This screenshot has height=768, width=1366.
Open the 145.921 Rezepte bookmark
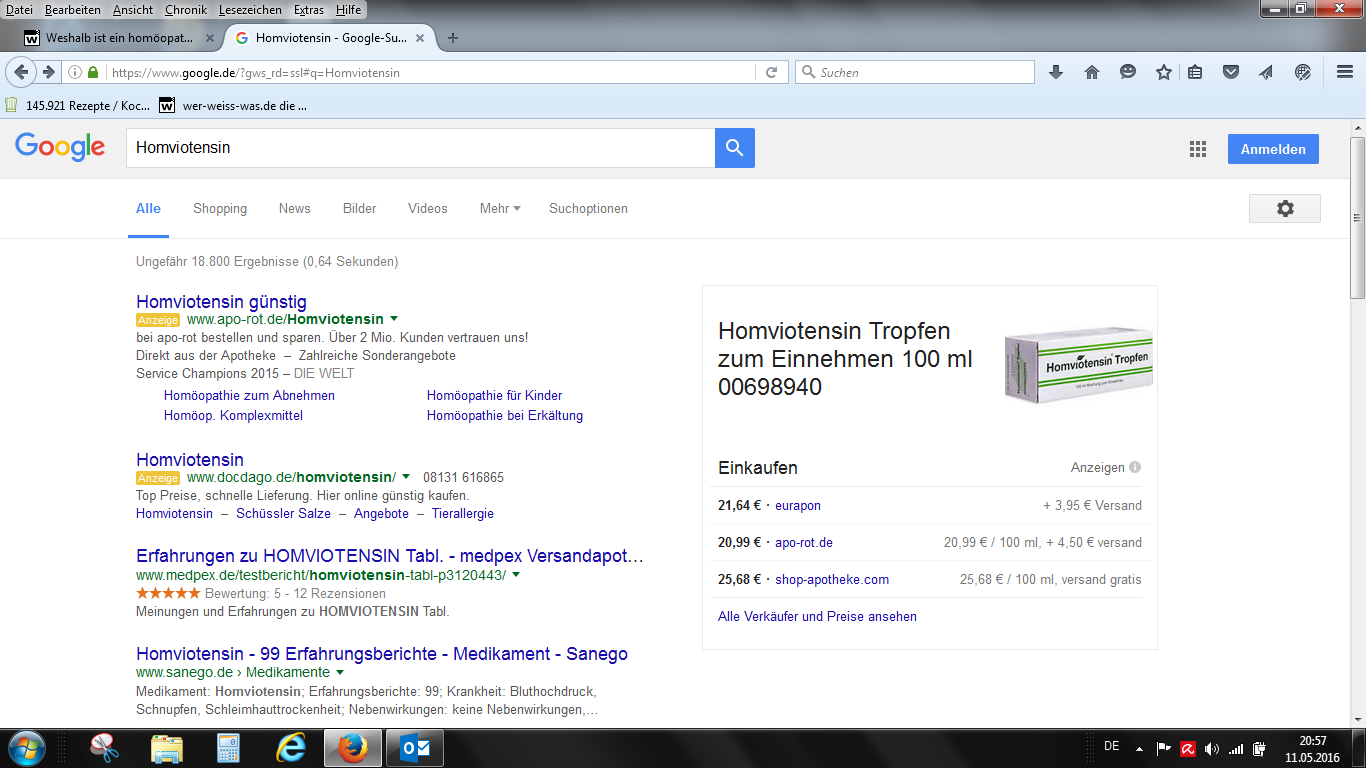(78, 104)
